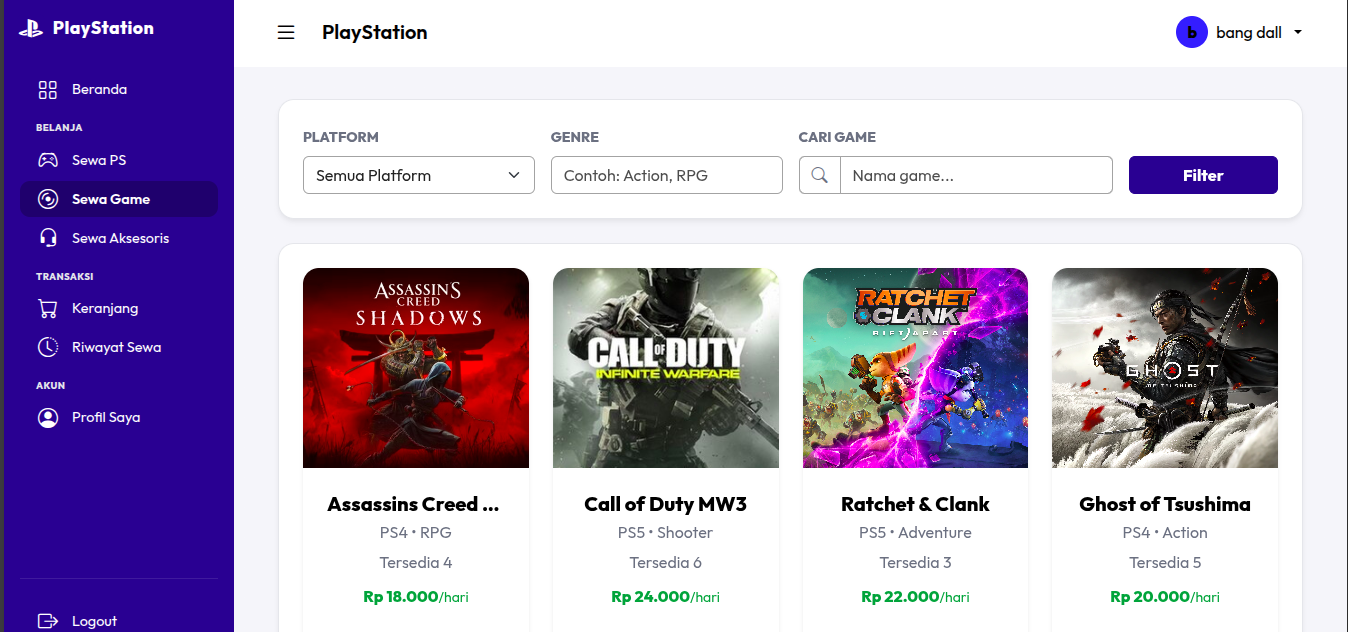Screen dimensions: 1348x632
Task: Click the Call of Duty MW3 title
Action: click(x=666, y=504)
